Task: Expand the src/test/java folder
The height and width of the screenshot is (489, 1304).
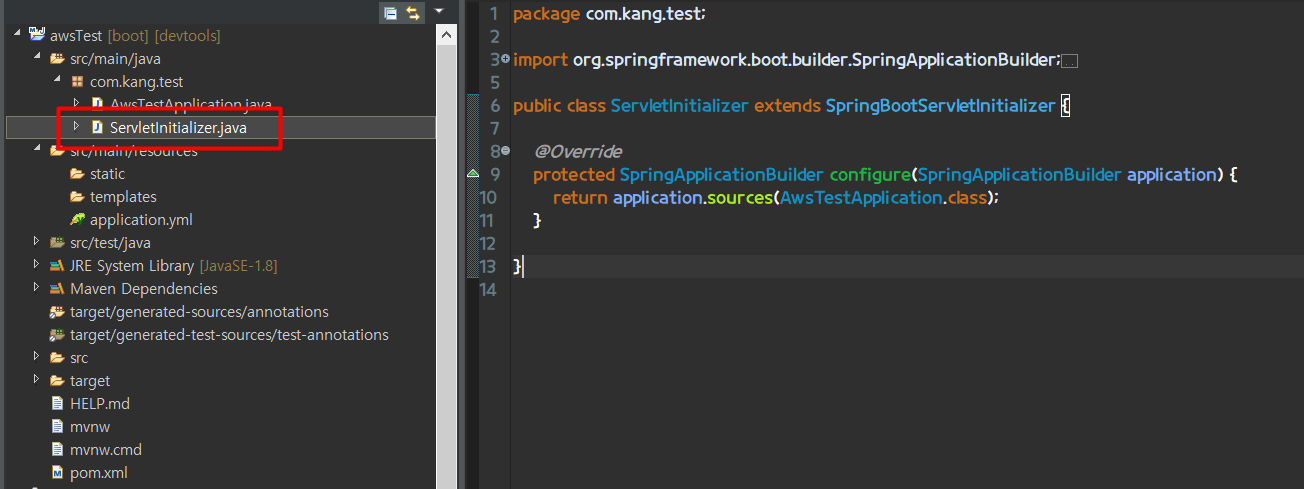Action: [x=36, y=242]
